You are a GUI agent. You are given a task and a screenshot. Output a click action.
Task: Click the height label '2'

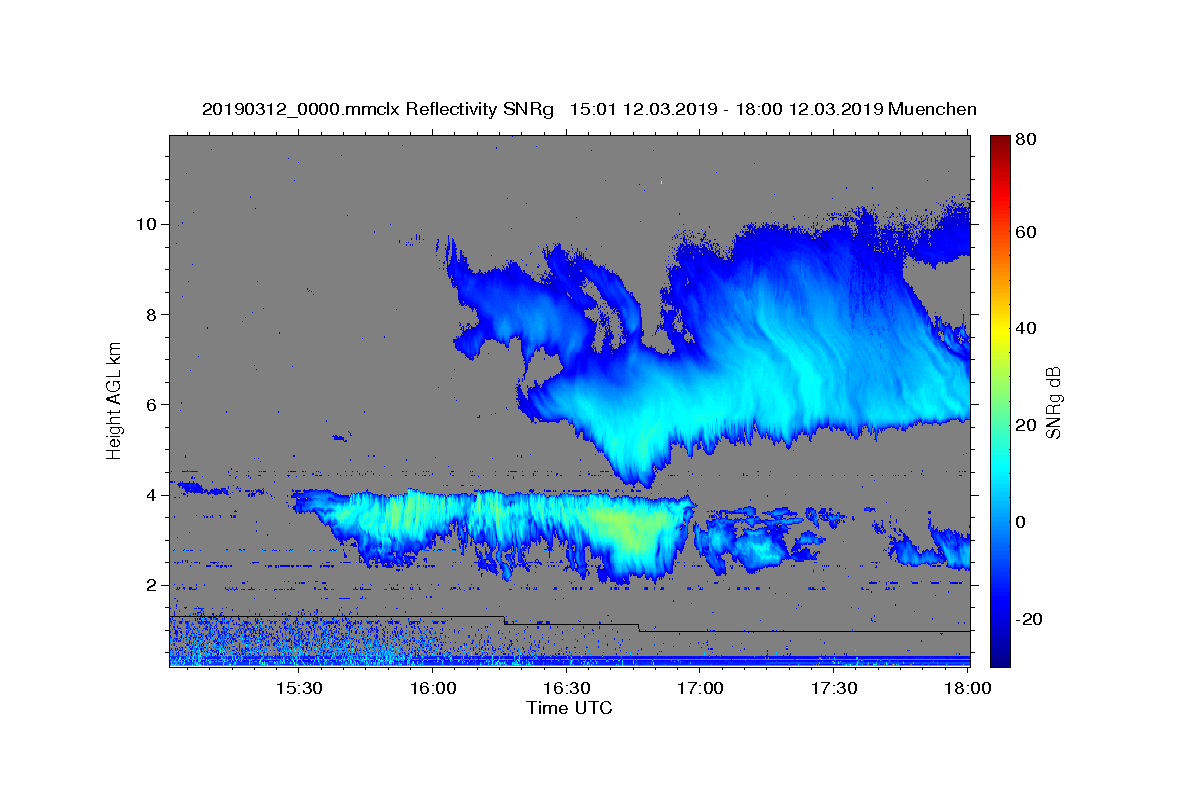pyautogui.click(x=153, y=585)
